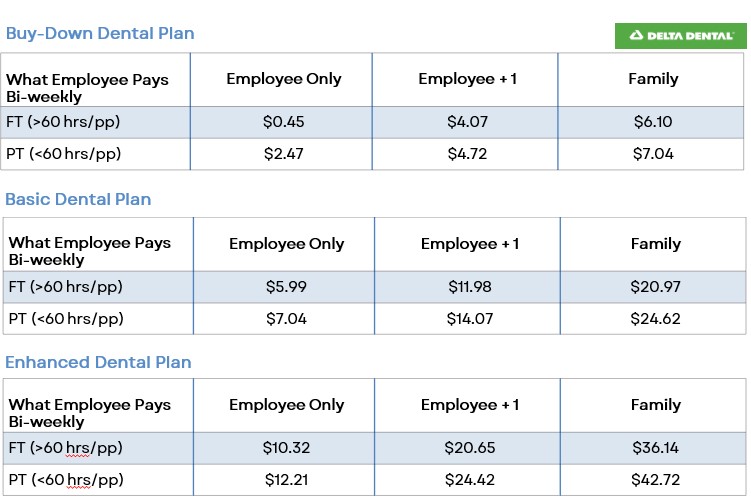Click the Basic Dental Plan heading

(78, 199)
